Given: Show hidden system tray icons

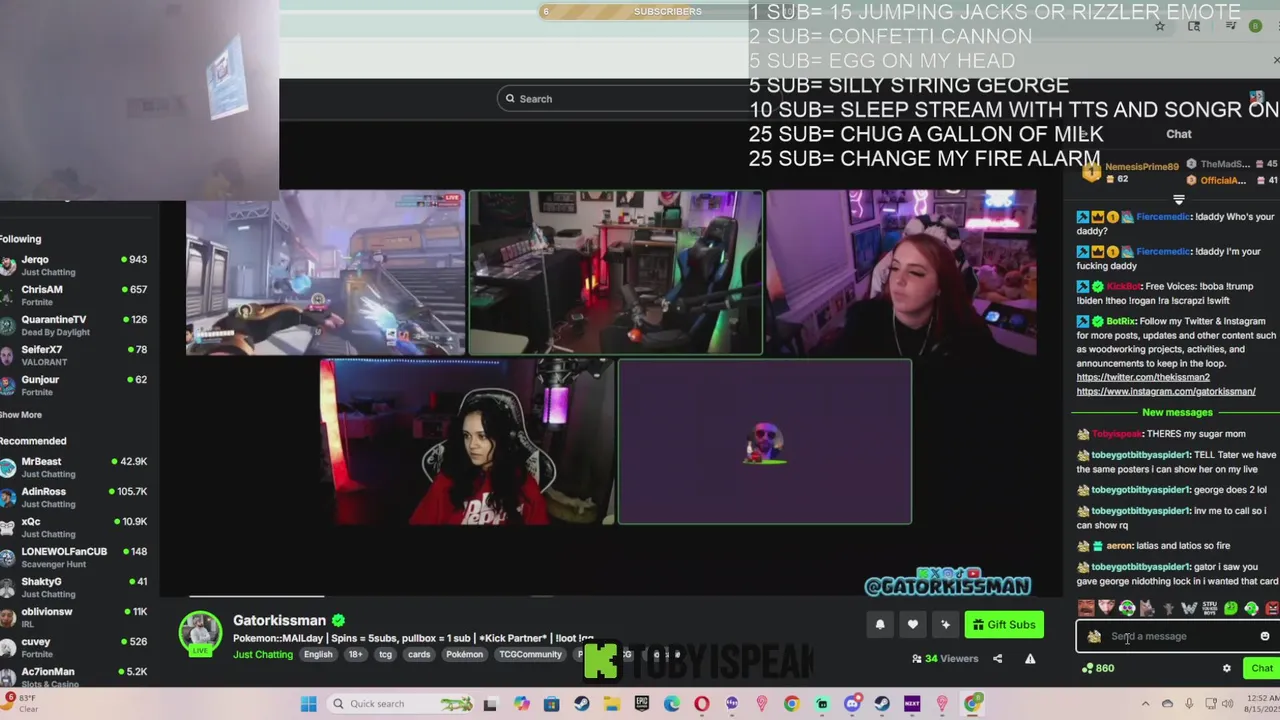Looking at the screenshot, I should pos(1145,704).
